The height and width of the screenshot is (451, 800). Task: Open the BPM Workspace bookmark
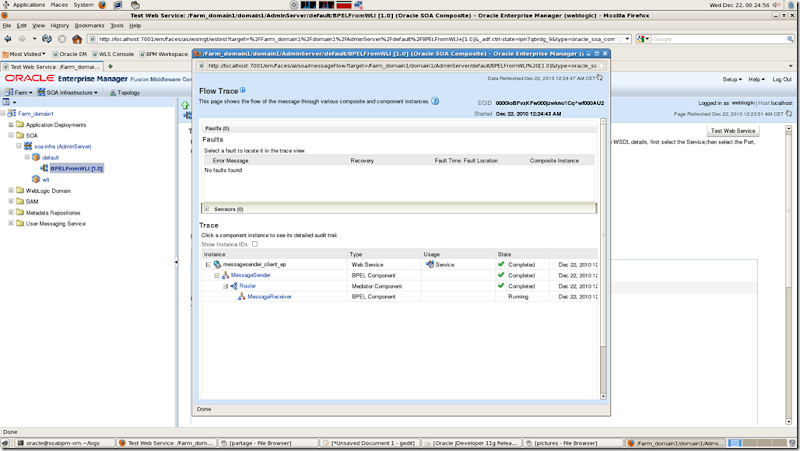pyautogui.click(x=163, y=54)
